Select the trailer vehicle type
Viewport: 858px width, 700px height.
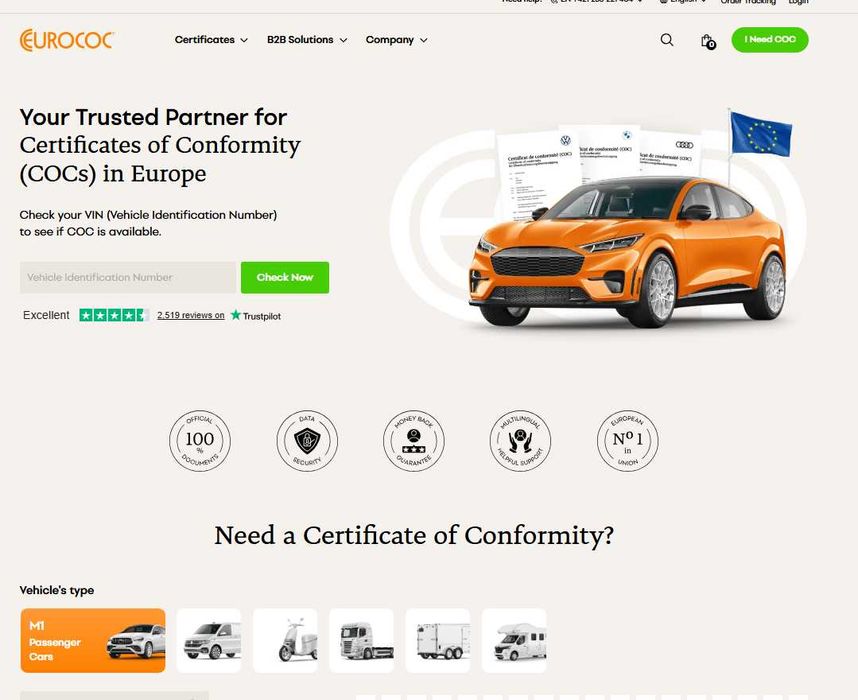pos(438,640)
